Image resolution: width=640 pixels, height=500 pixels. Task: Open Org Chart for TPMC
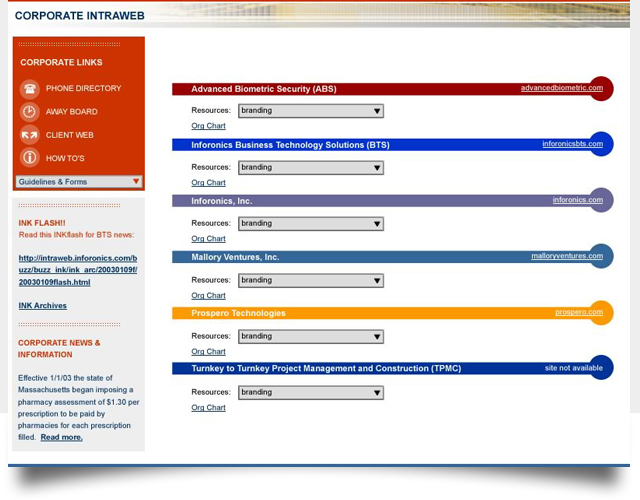(208, 407)
